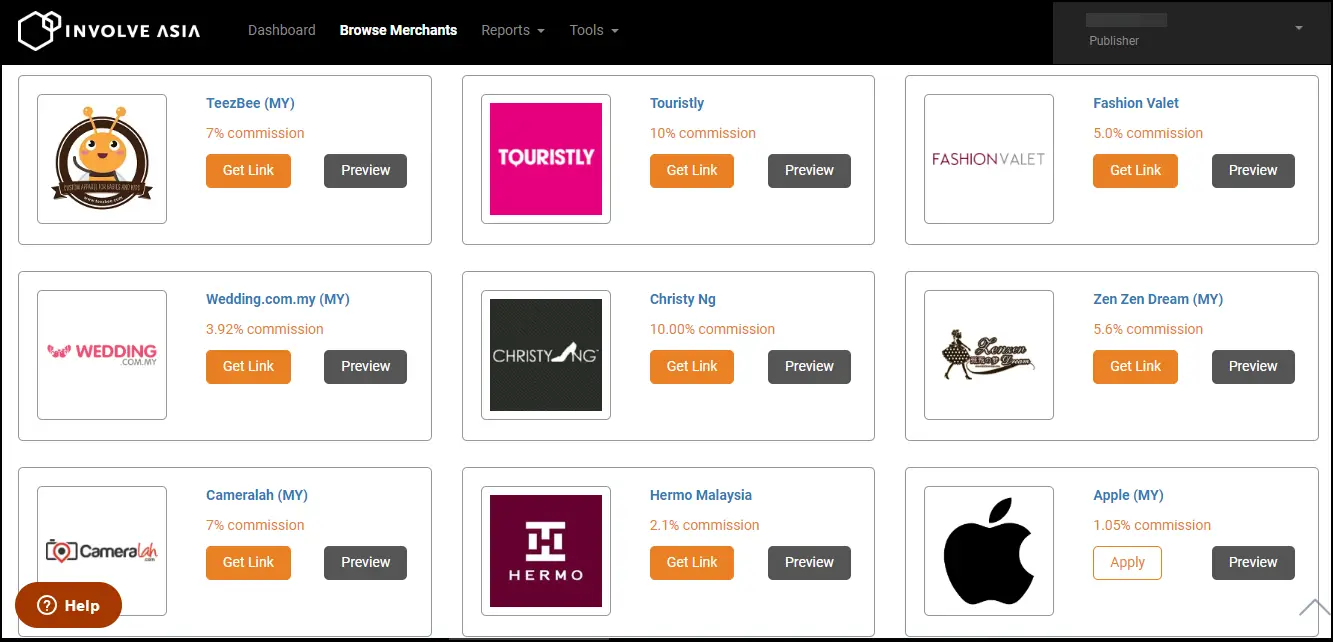Viewport: 1333px width, 642px height.
Task: Click Touristly's 10% commission text
Action: pos(703,133)
